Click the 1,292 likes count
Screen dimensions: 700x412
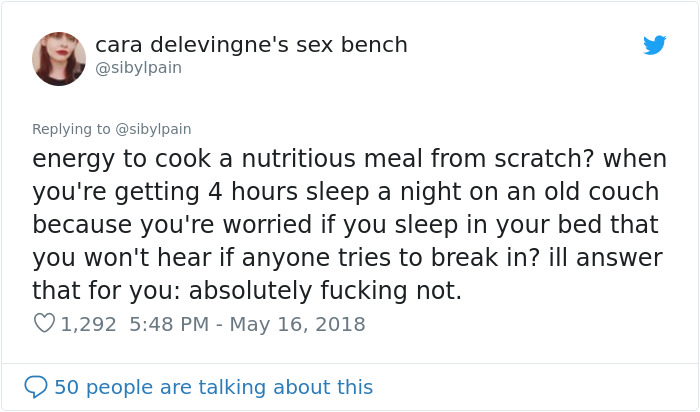click(89, 324)
